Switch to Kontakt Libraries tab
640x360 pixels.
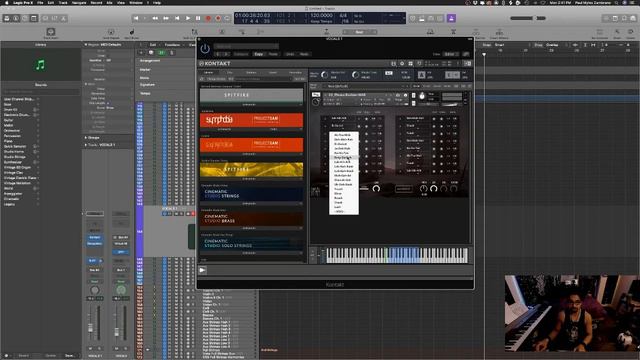point(208,72)
